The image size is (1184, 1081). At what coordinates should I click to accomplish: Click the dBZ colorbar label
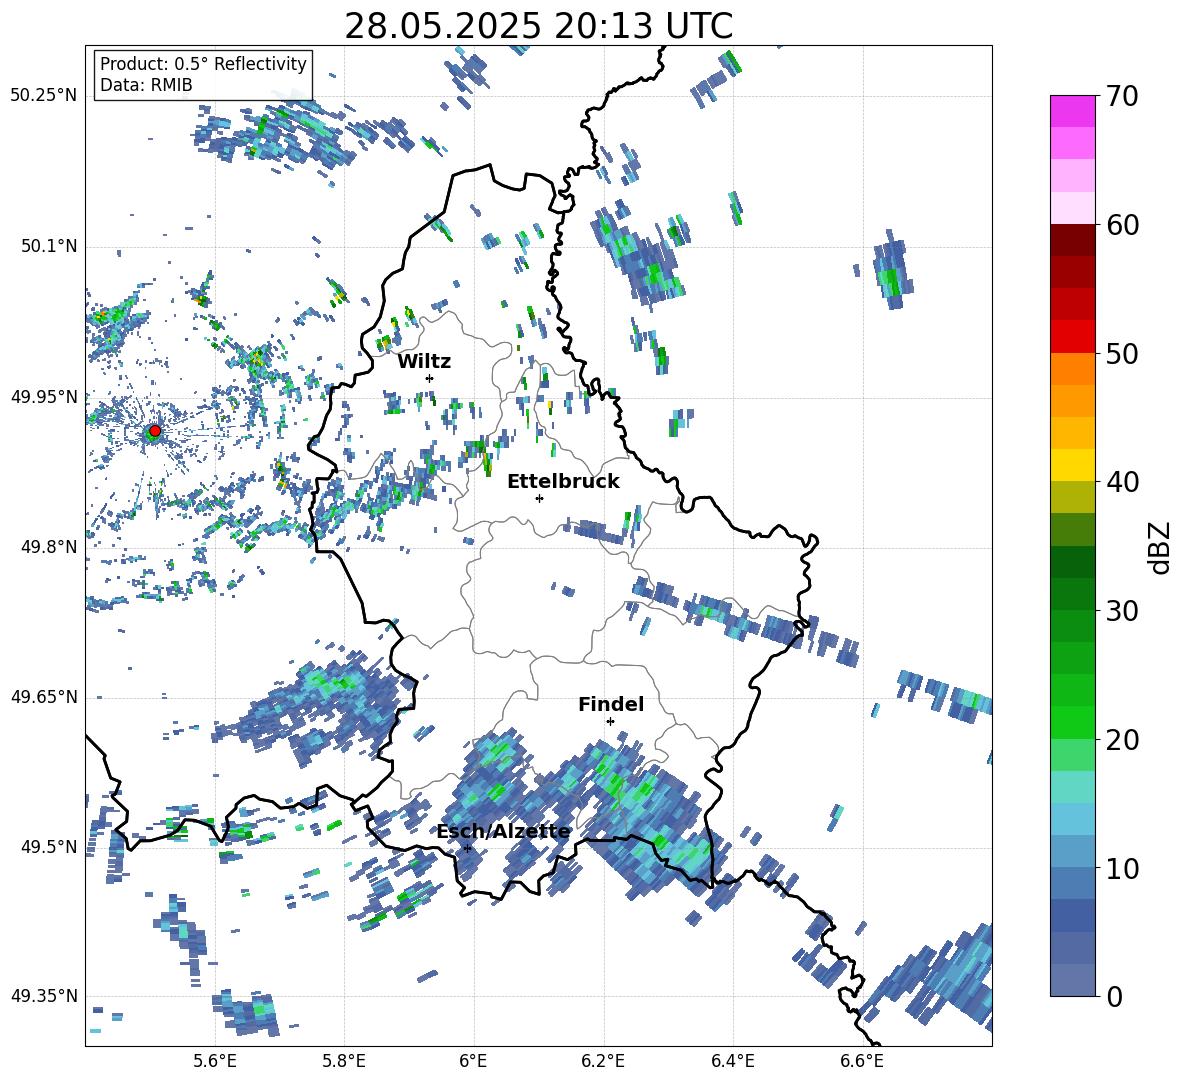(1160, 547)
